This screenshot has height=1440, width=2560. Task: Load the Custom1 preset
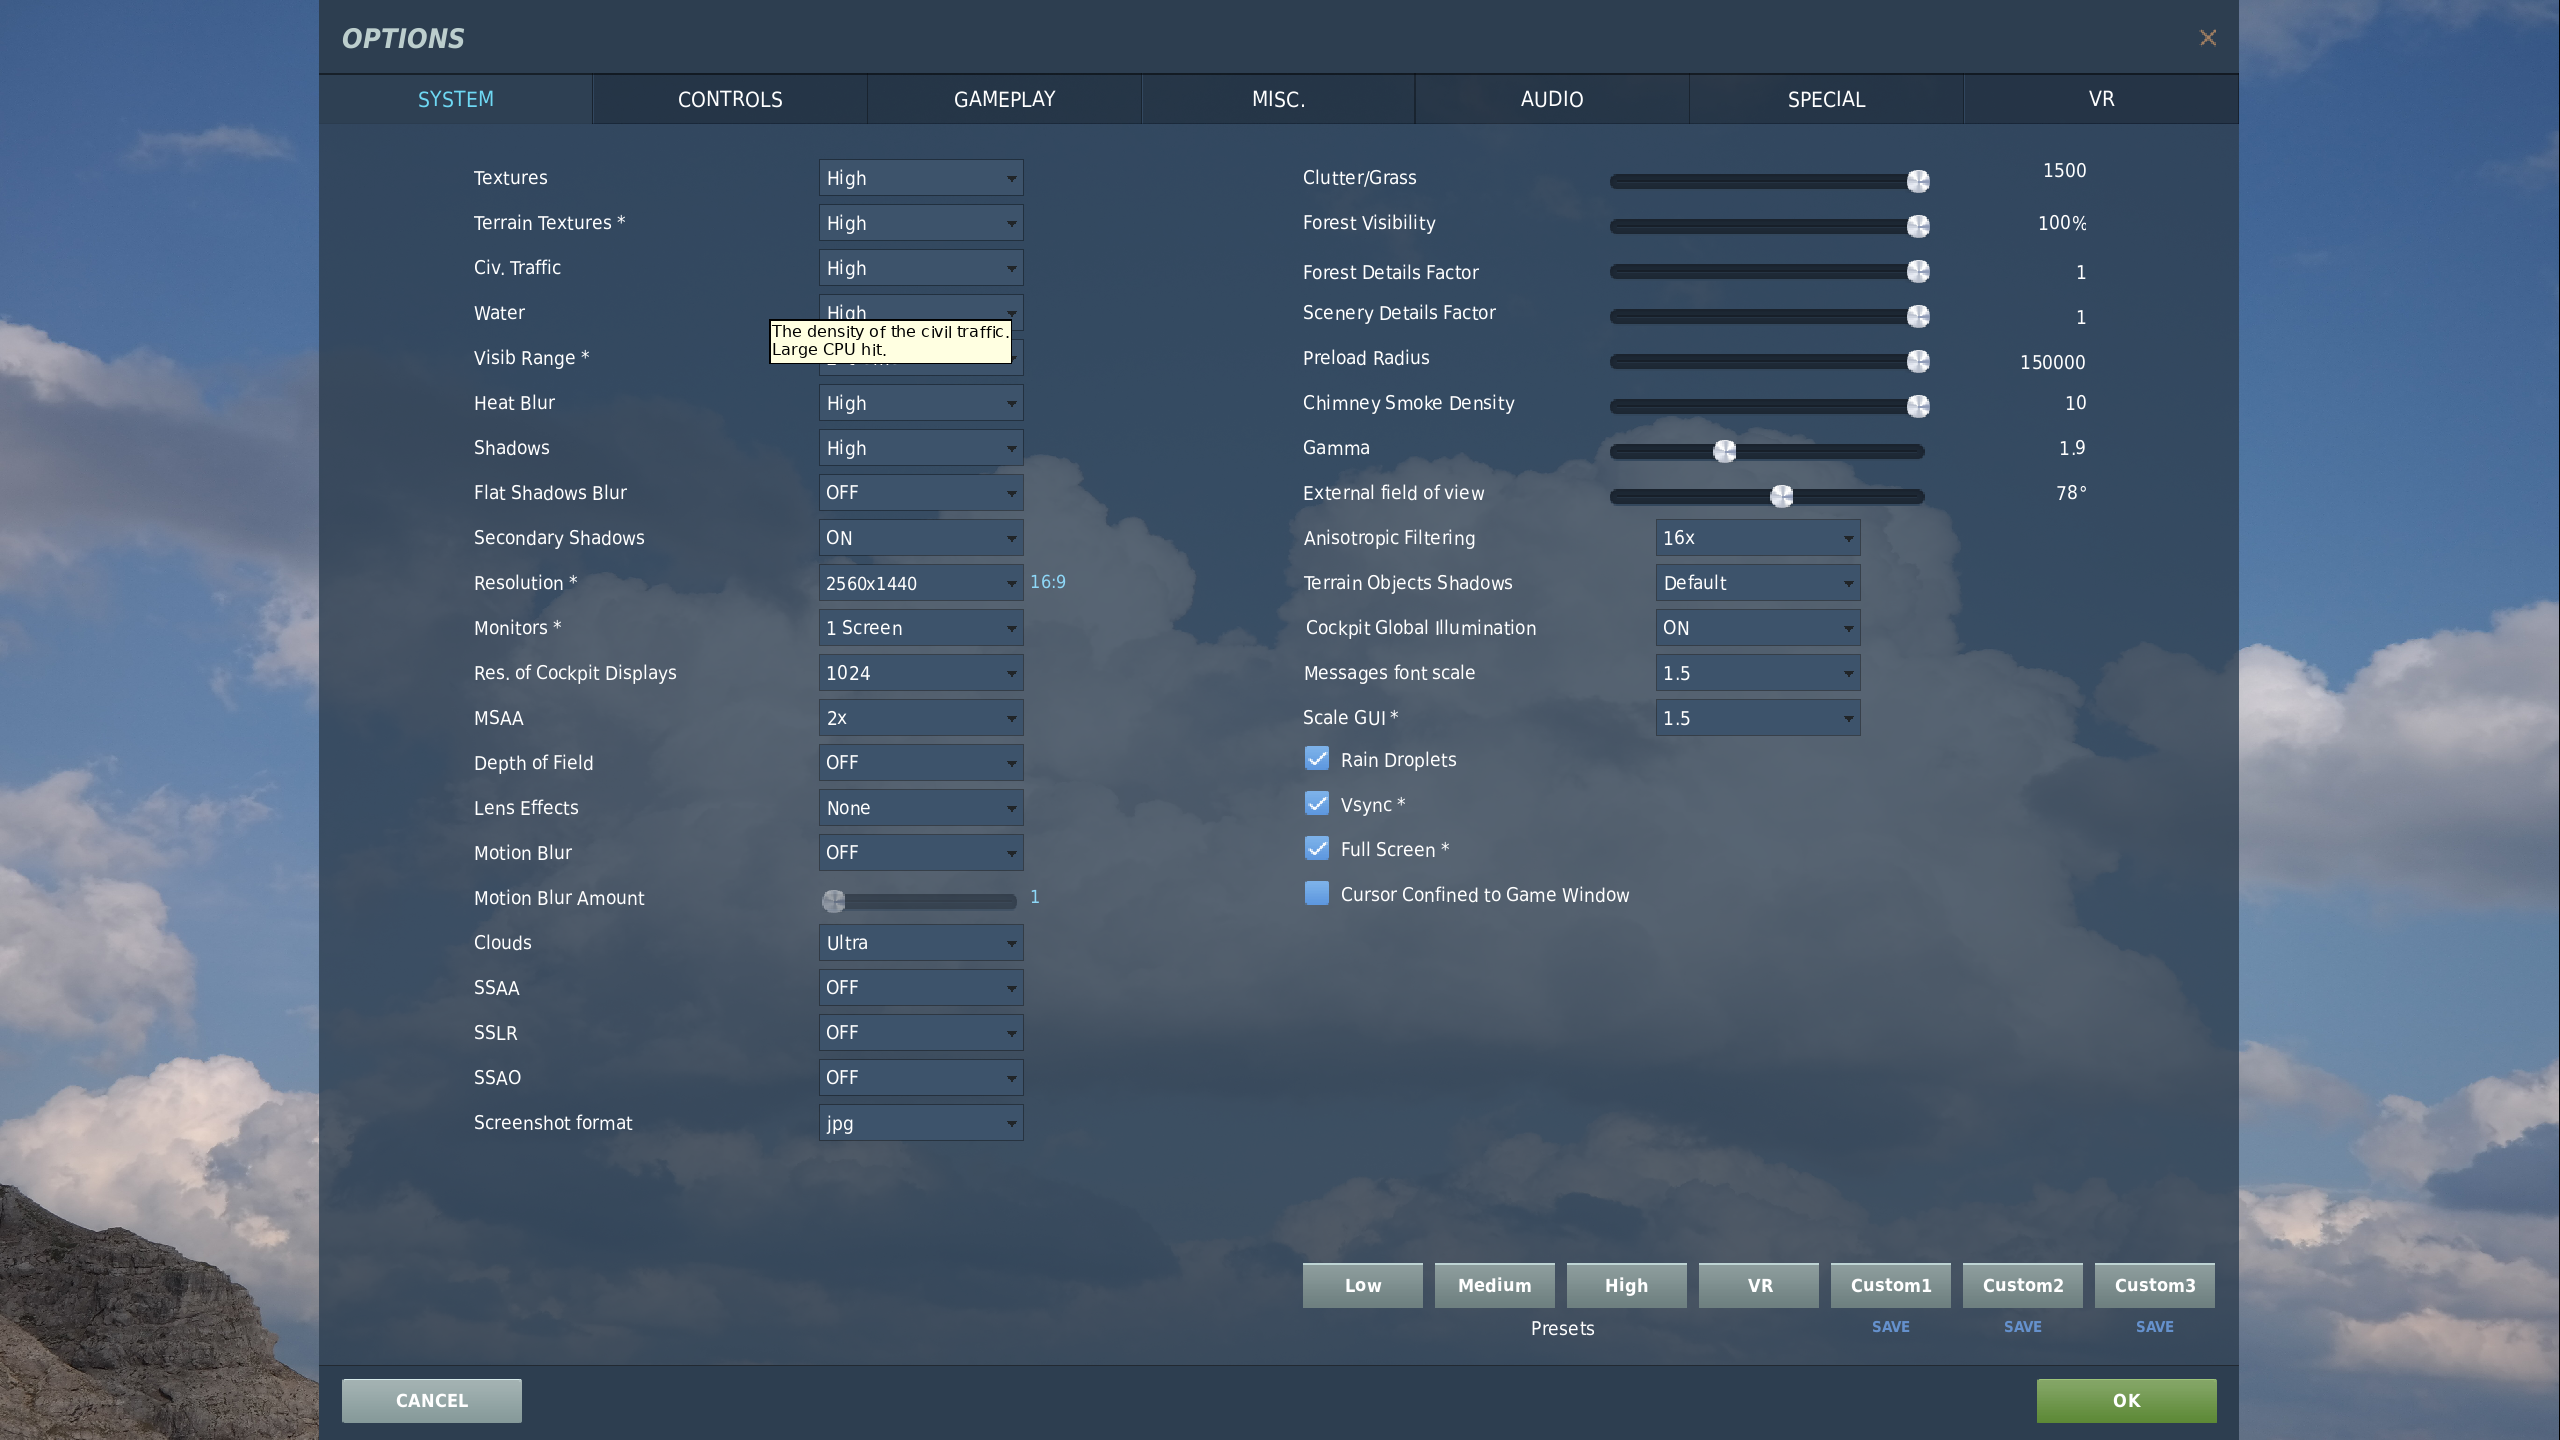tap(1890, 1285)
